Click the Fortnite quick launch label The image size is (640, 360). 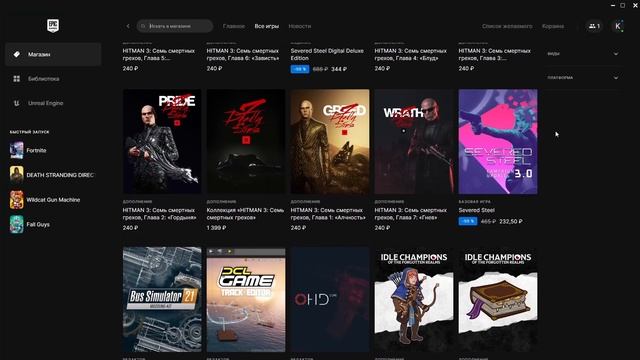(36, 150)
